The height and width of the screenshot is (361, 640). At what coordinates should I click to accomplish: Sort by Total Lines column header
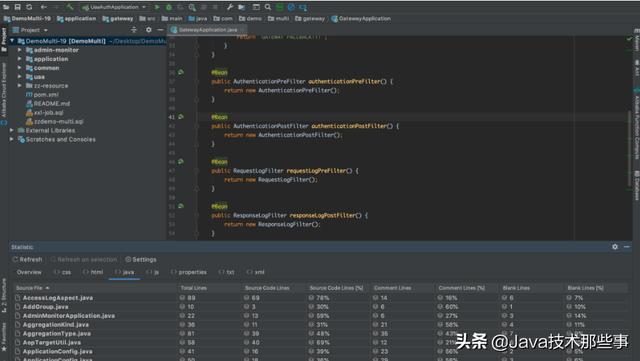pyautogui.click(x=210, y=288)
